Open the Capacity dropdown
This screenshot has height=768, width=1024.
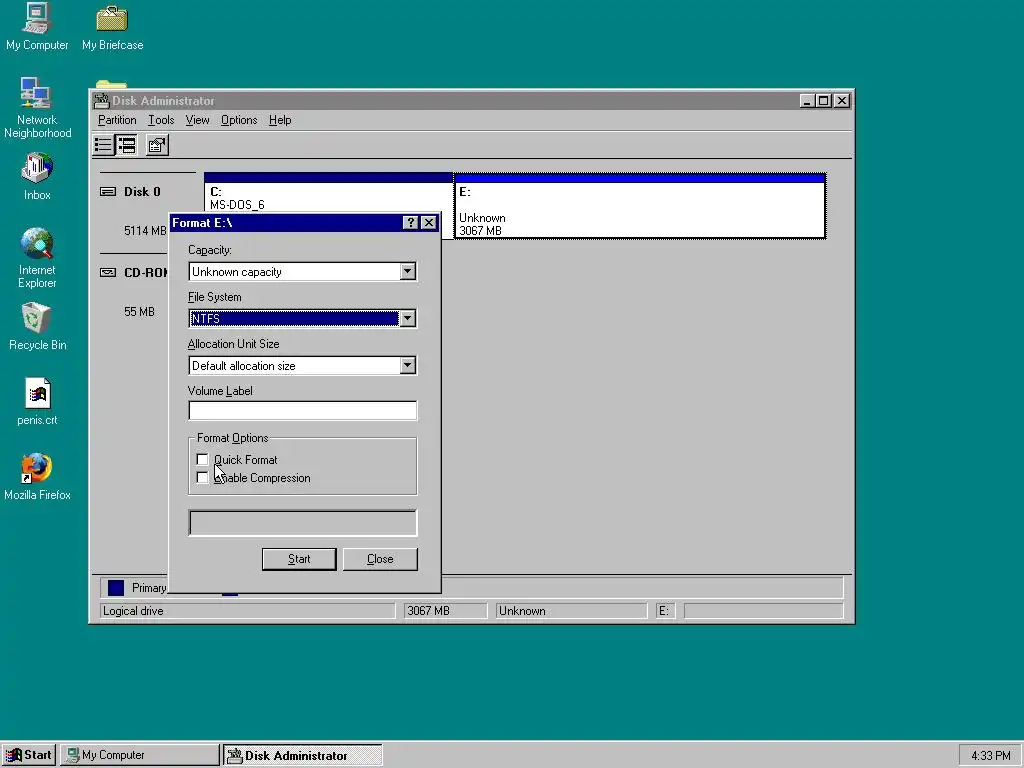click(x=408, y=272)
